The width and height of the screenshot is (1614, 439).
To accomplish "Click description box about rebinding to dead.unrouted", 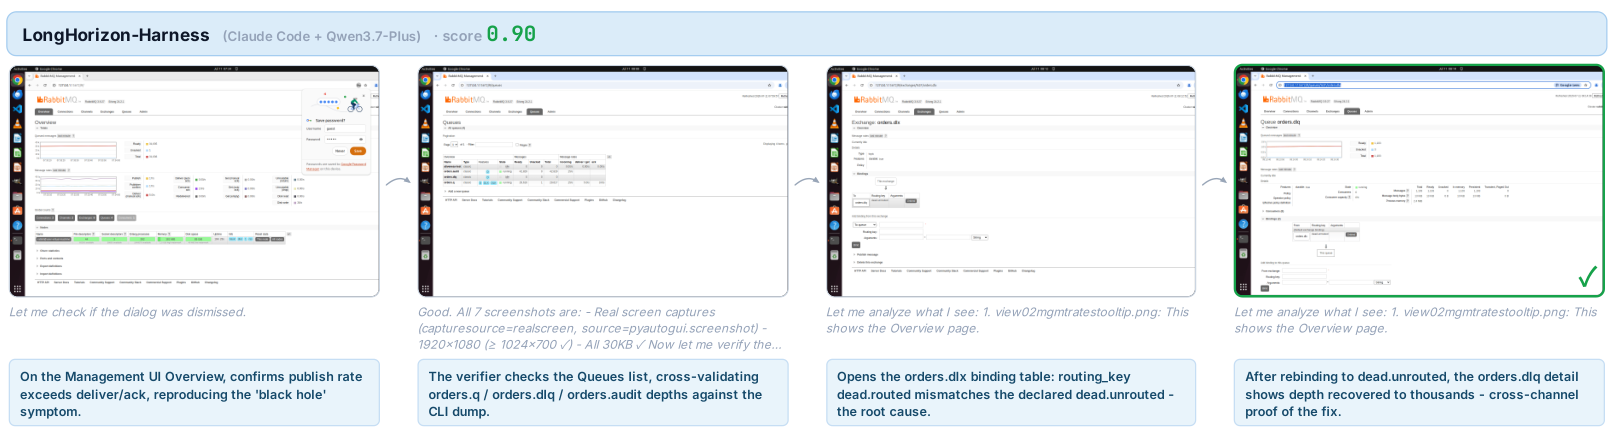I will pos(1419,393).
